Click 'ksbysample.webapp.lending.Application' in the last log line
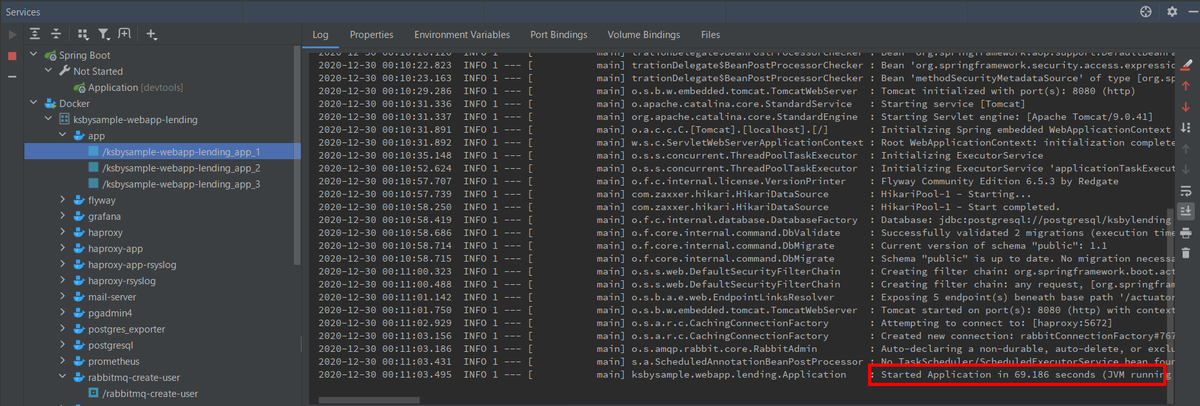The image size is (1200, 406). point(739,375)
